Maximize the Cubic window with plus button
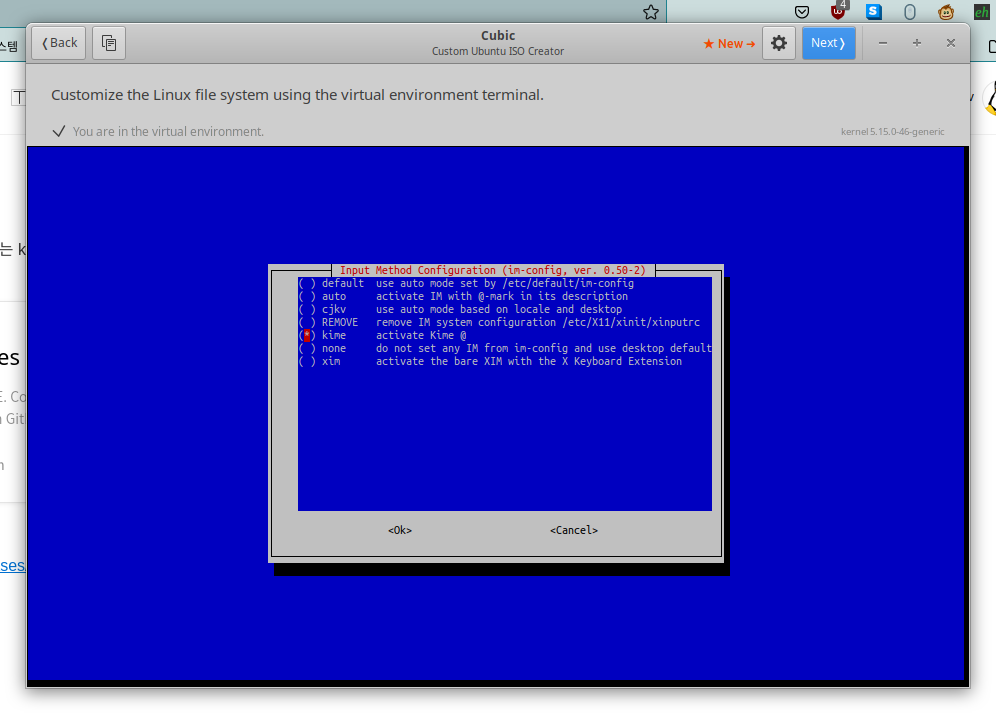Screen dimensions: 996x717 point(917,43)
